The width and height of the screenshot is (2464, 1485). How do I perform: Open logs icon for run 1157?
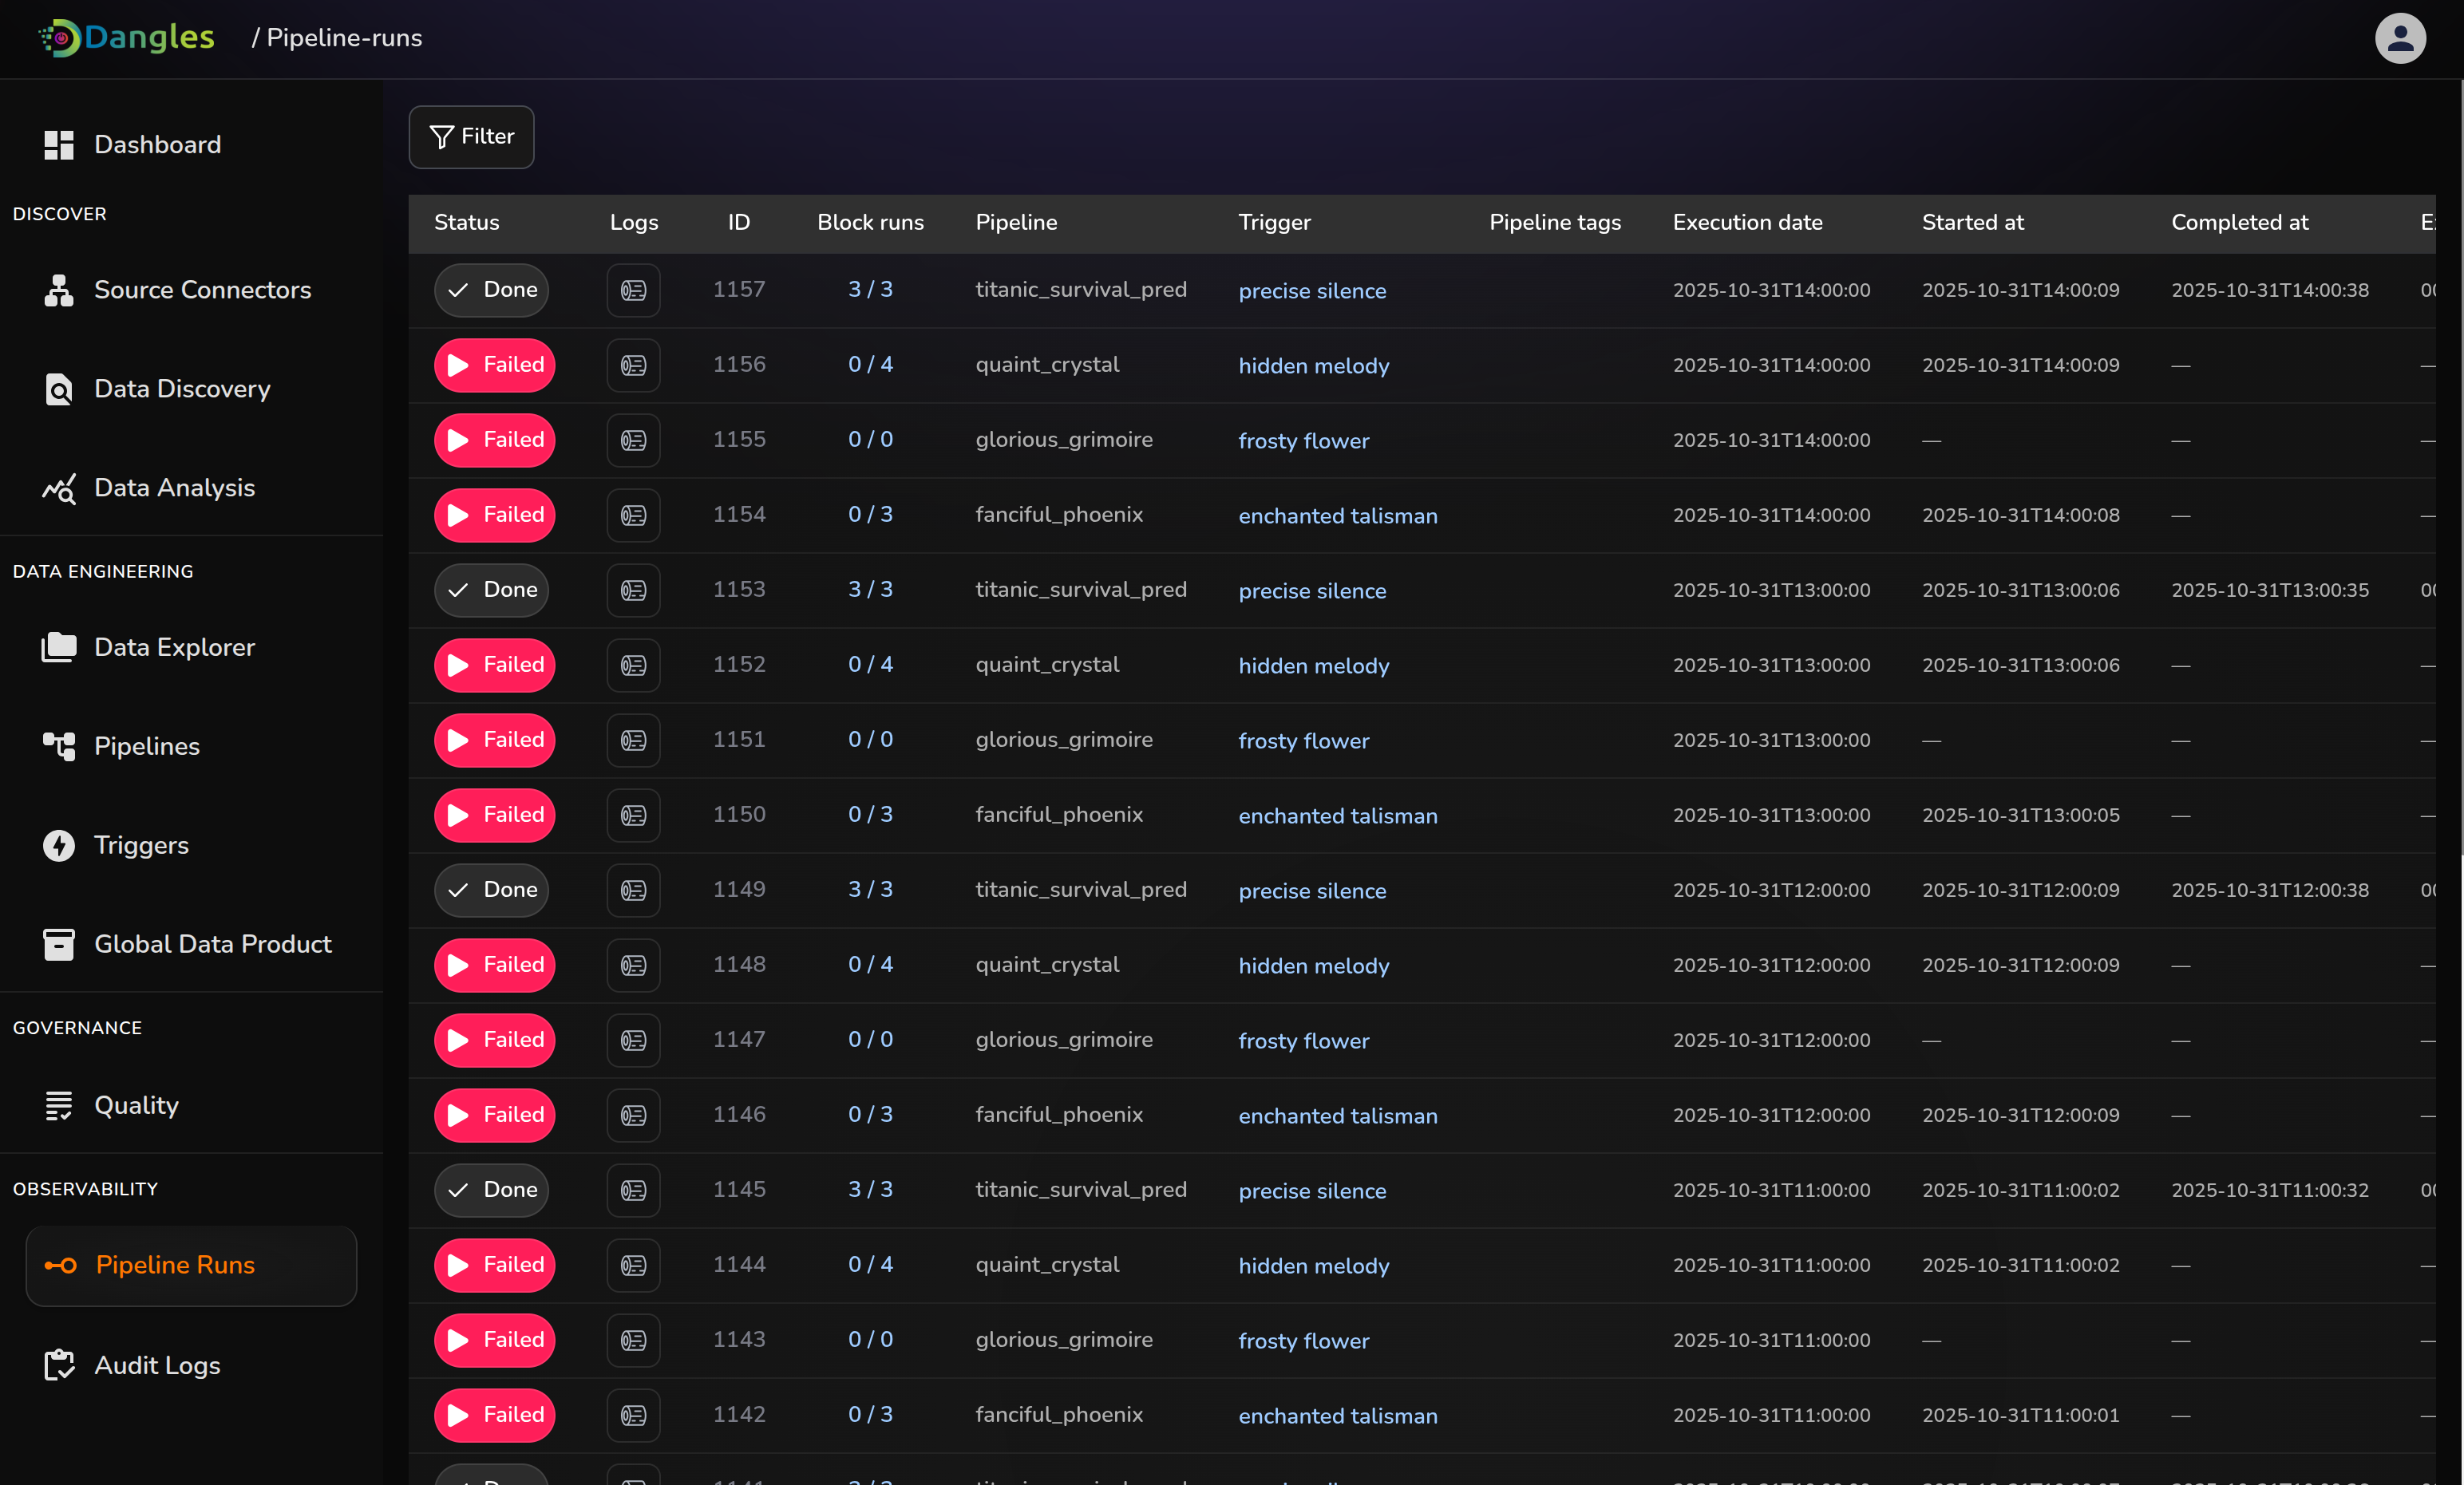tap(633, 290)
